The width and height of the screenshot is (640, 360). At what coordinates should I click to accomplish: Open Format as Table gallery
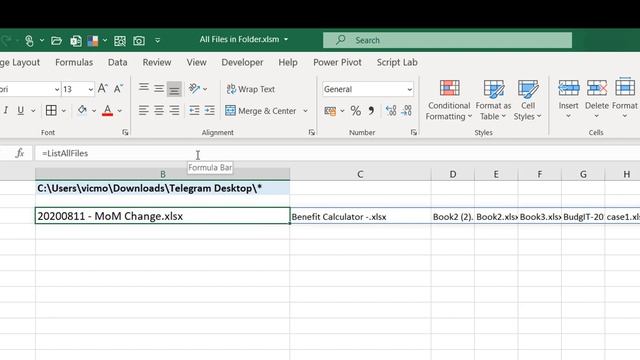tap(493, 100)
